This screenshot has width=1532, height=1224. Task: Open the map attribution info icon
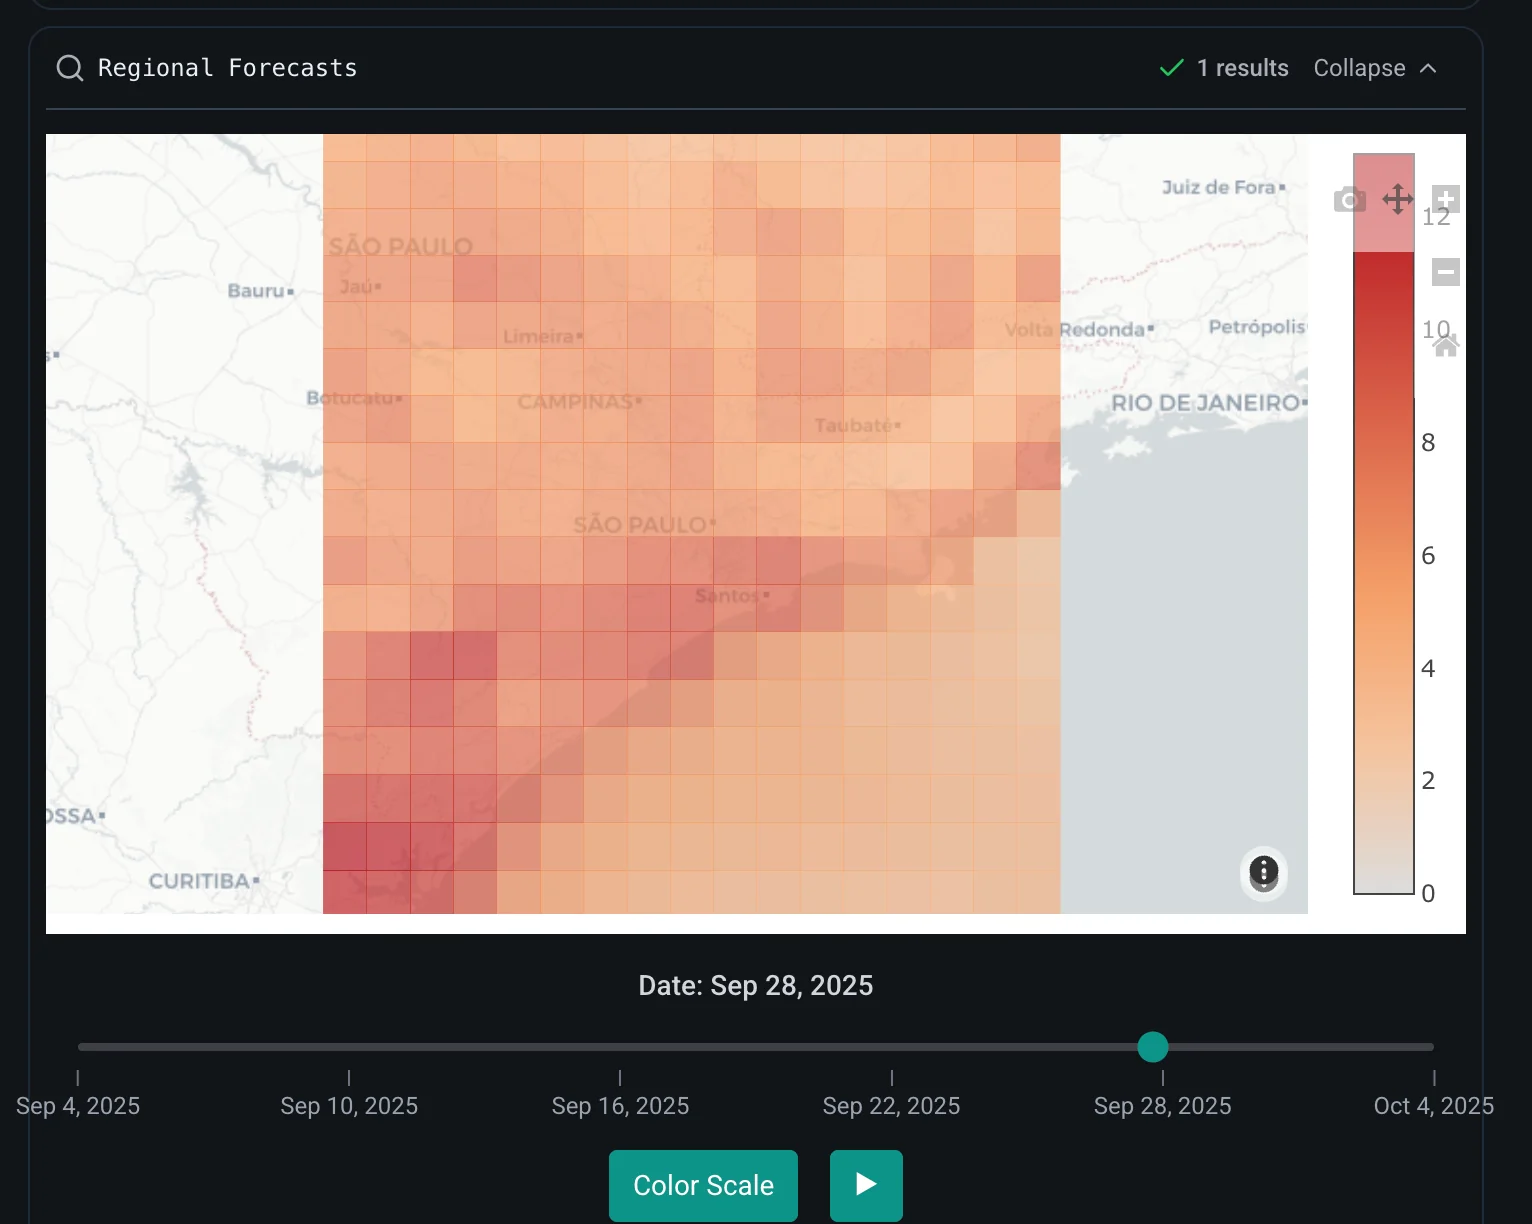[x=1263, y=873]
